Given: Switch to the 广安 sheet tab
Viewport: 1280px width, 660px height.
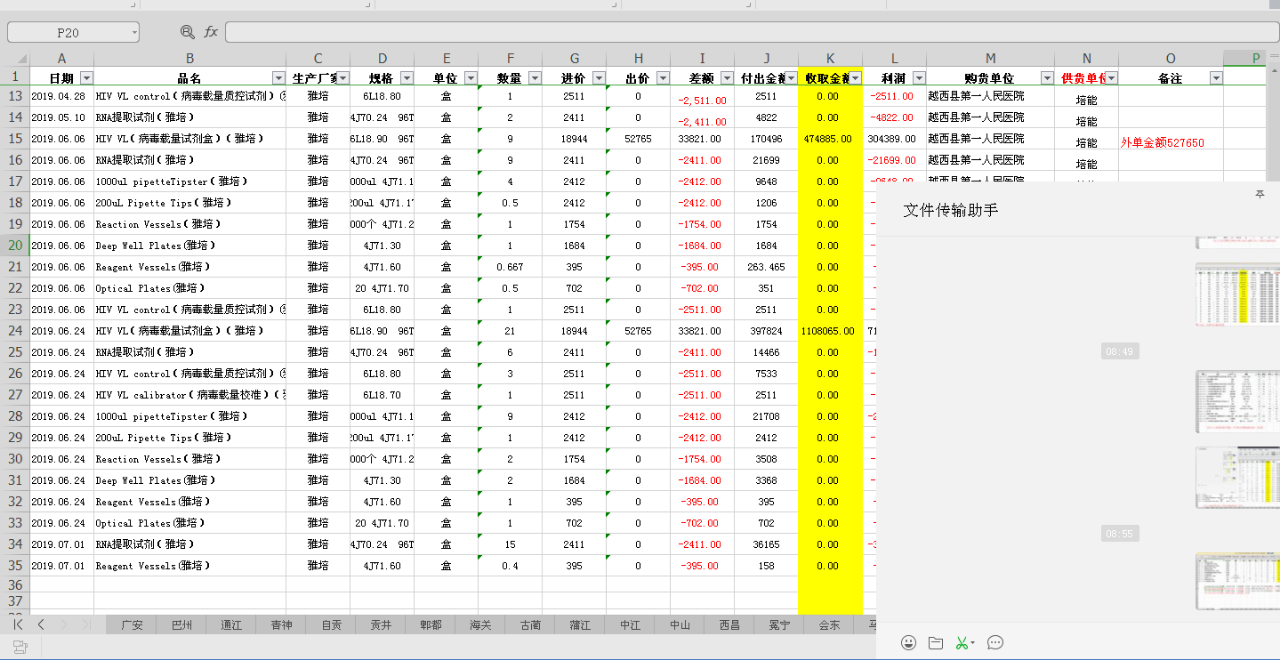Looking at the screenshot, I should coord(132,625).
